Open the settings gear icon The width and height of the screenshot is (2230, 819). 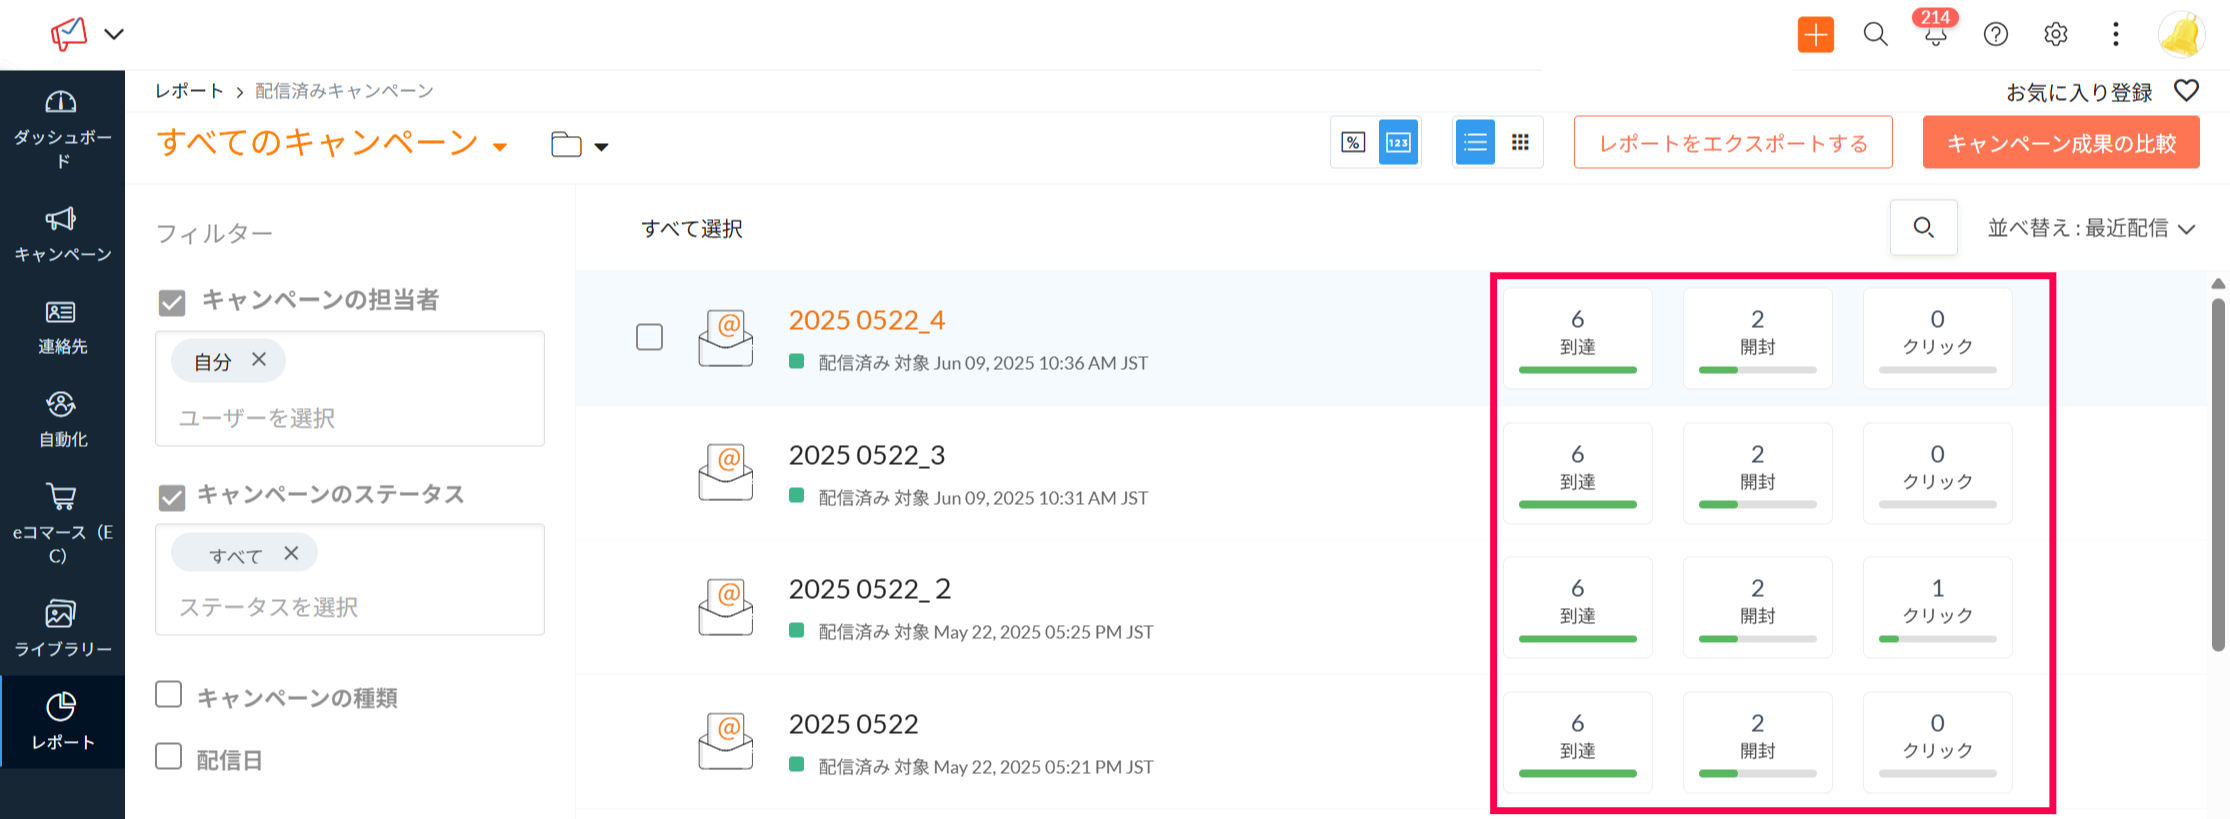(2055, 35)
